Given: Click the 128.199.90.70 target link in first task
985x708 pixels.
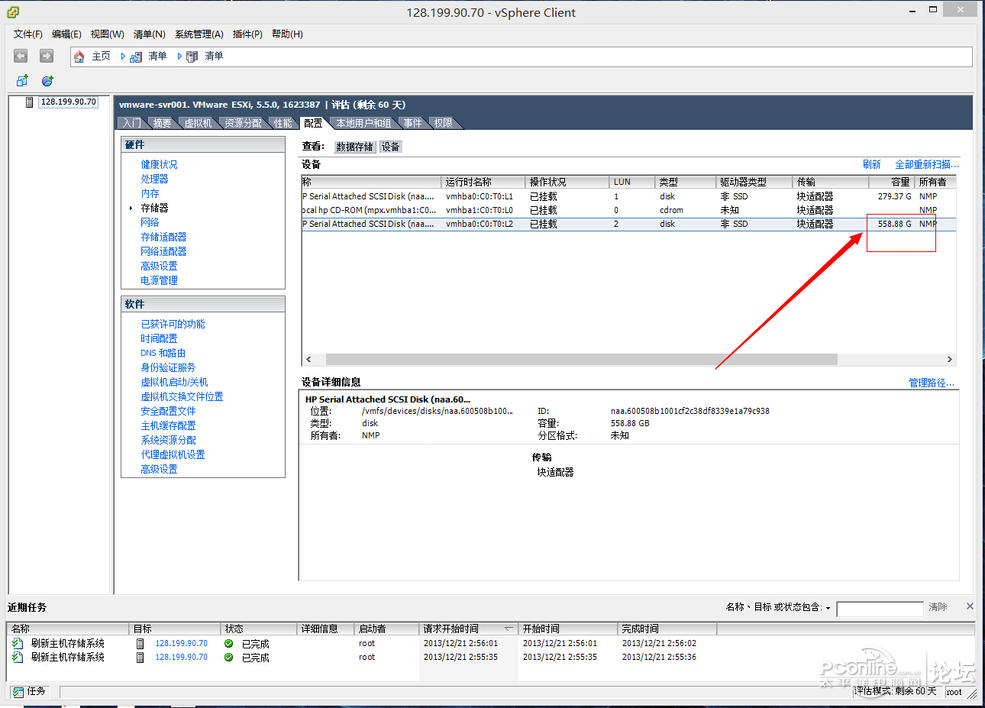Looking at the screenshot, I should pyautogui.click(x=182, y=643).
